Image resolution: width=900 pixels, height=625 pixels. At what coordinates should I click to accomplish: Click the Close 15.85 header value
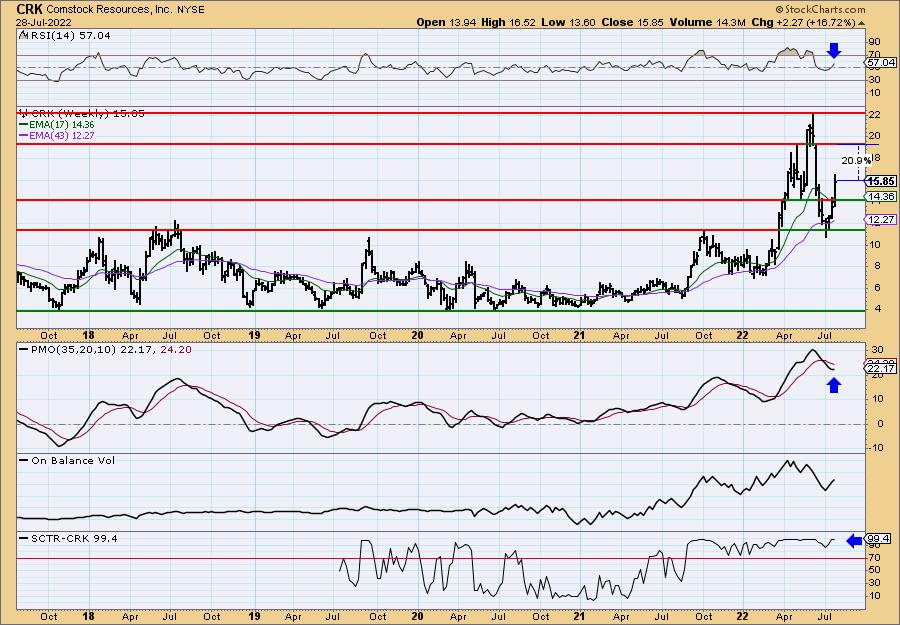coord(633,22)
